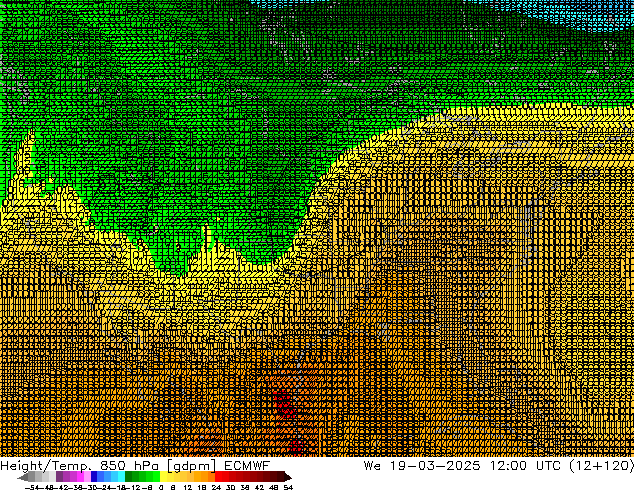Click the "ECMWF" model label
The height and width of the screenshot is (490, 634).
pos(247,466)
